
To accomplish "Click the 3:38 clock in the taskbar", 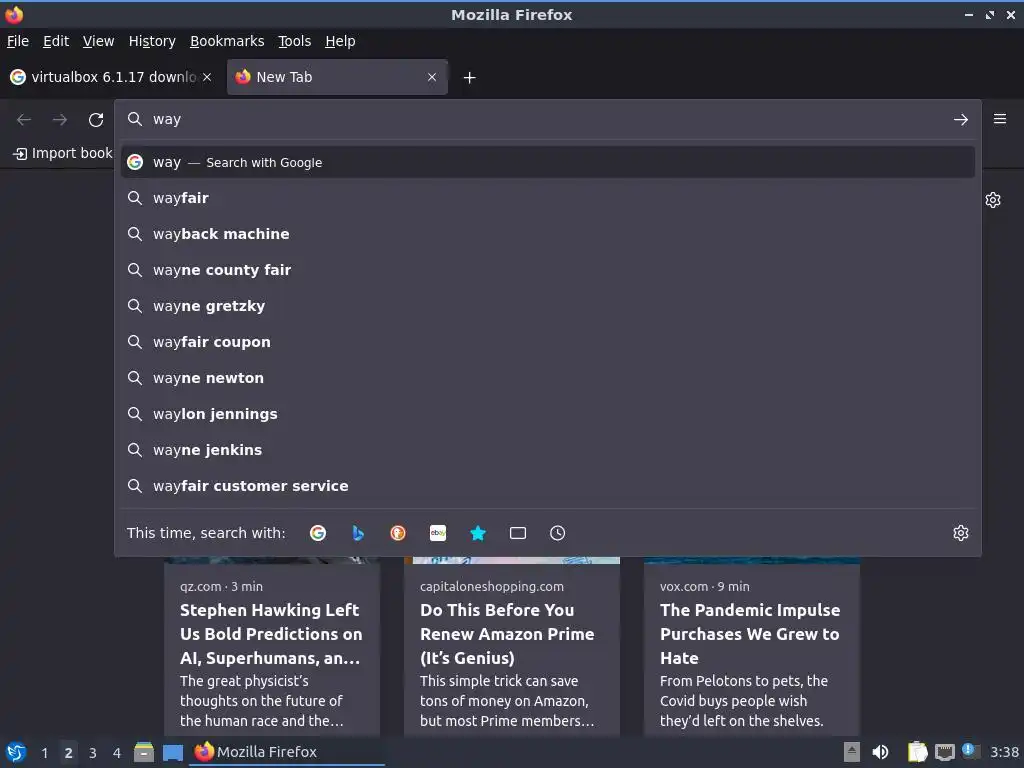I will point(1004,752).
